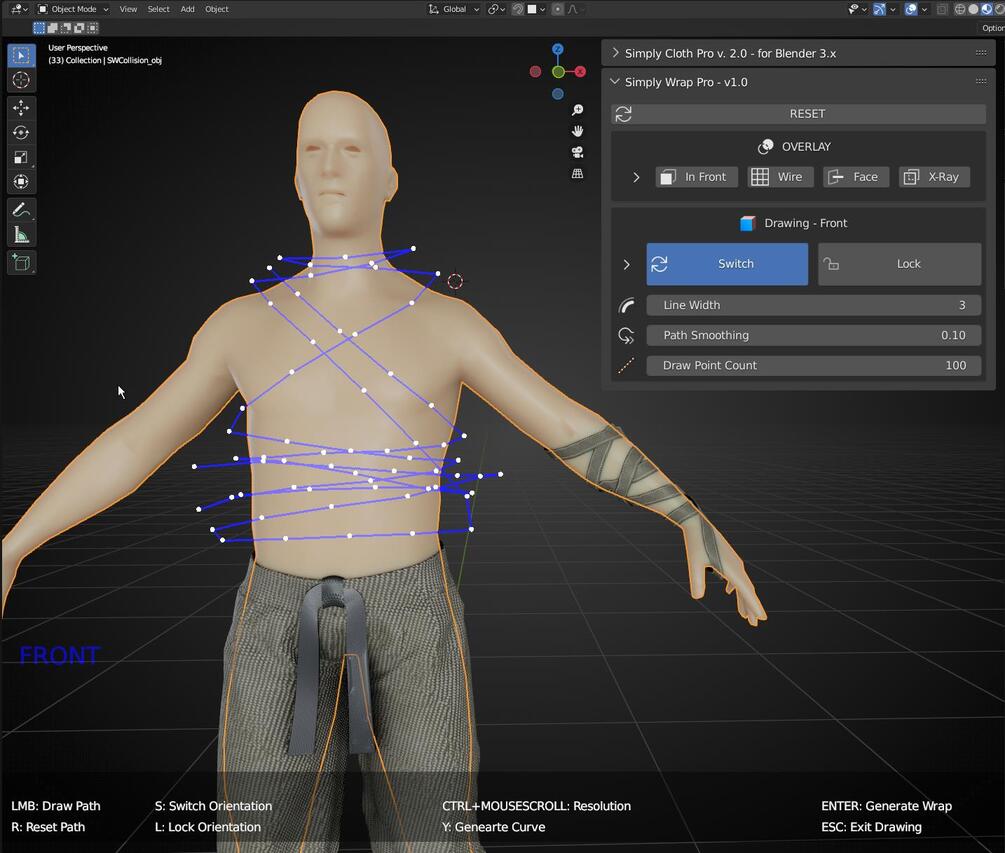Switch to wireframe viewport shading
Image resolution: width=1005 pixels, height=853 pixels.
pyautogui.click(x=960, y=9)
